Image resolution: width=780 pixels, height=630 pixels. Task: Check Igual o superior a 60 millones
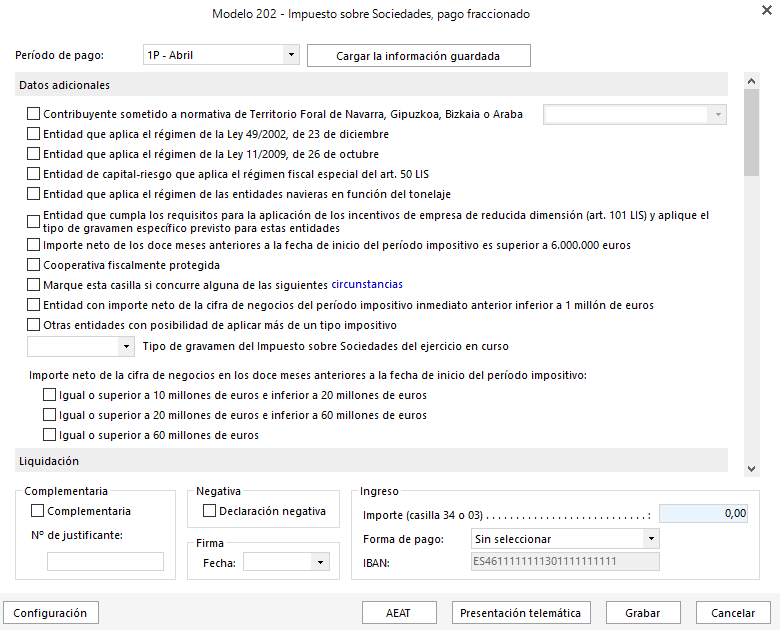point(49,435)
